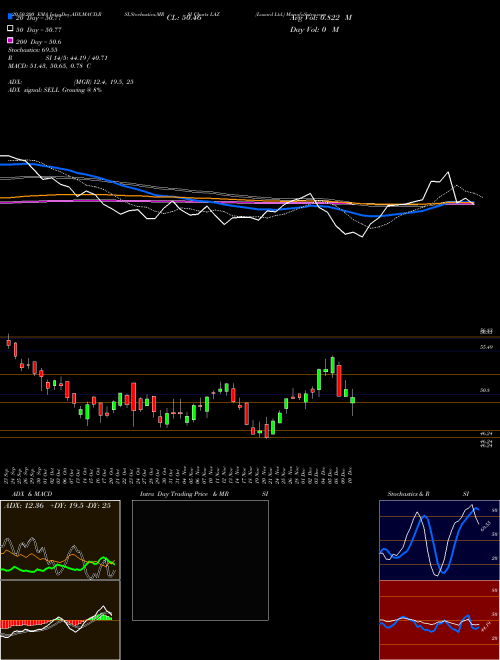Viewport: 500px width, 660px height.
Task: Click the MACD: 51.43, 50.65, 0.78 readout
Action: point(49,66)
